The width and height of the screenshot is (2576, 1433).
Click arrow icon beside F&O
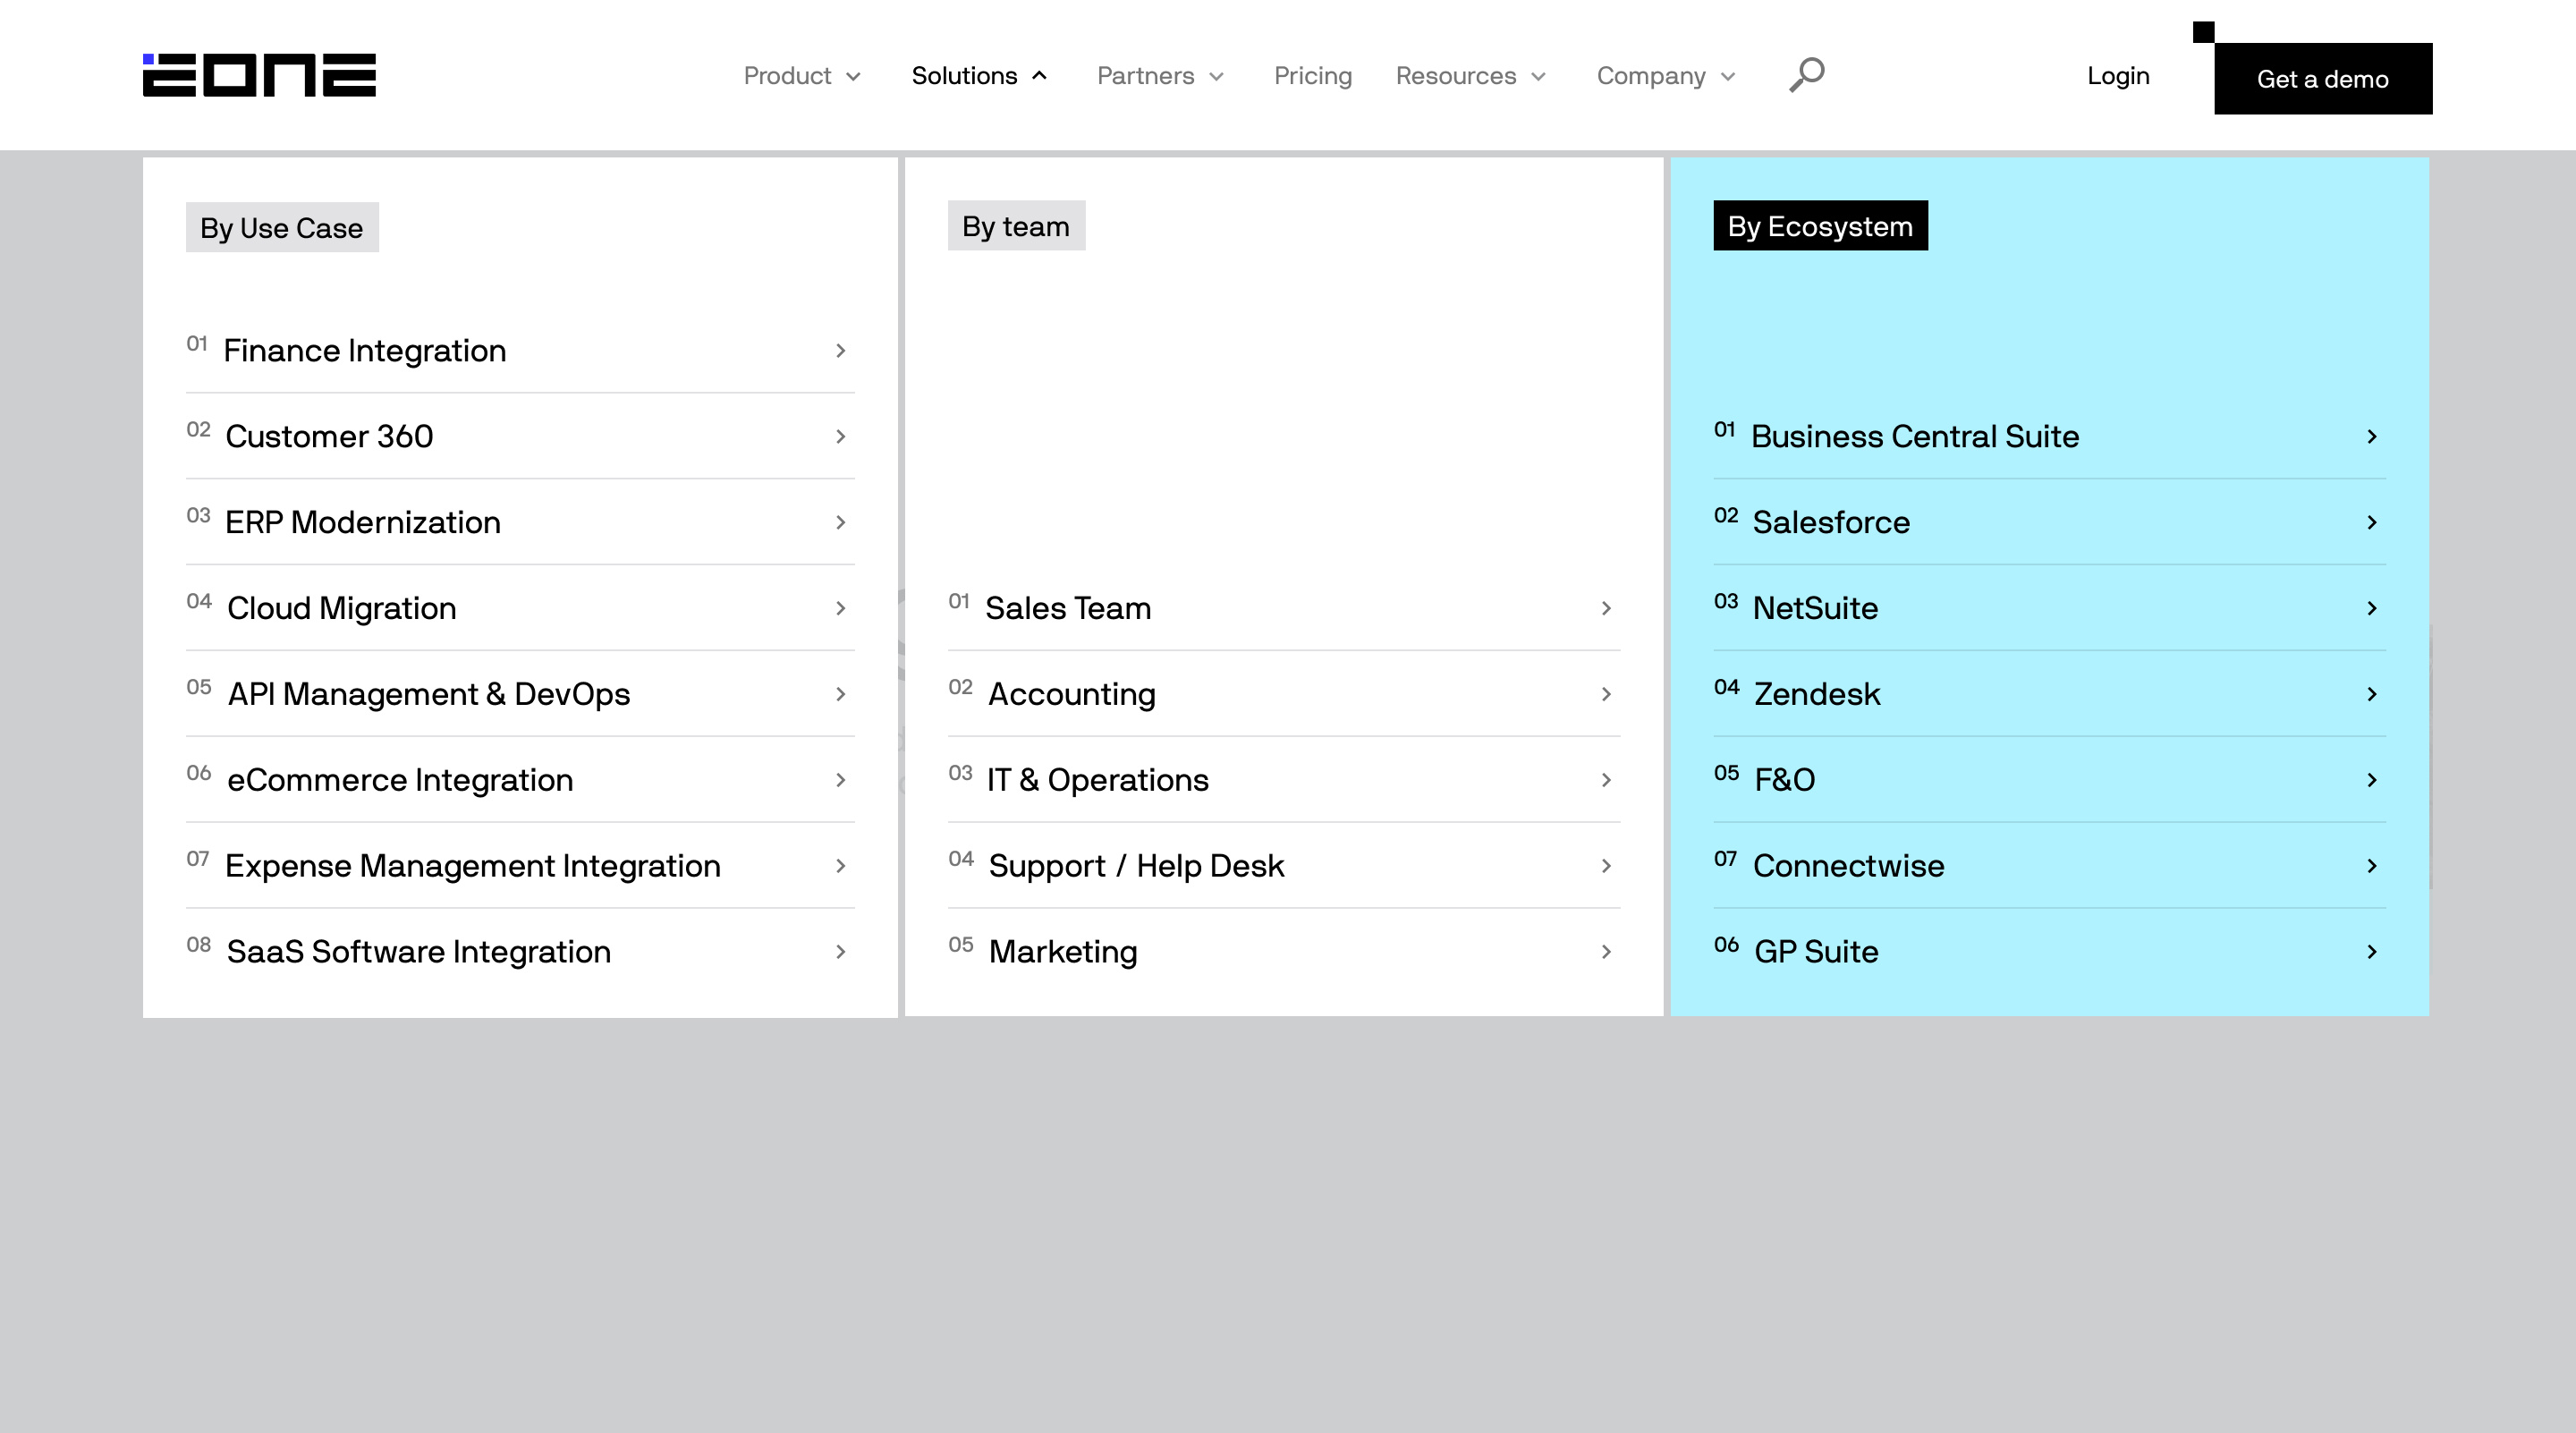(x=2372, y=781)
